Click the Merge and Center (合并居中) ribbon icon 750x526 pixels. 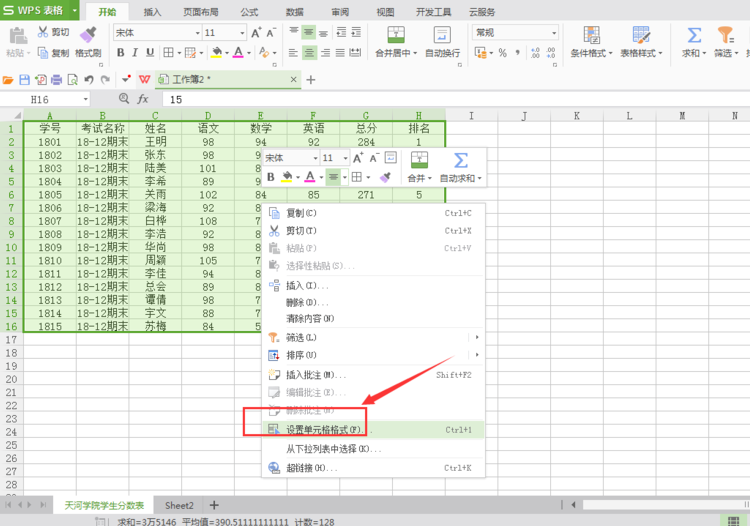(396, 35)
